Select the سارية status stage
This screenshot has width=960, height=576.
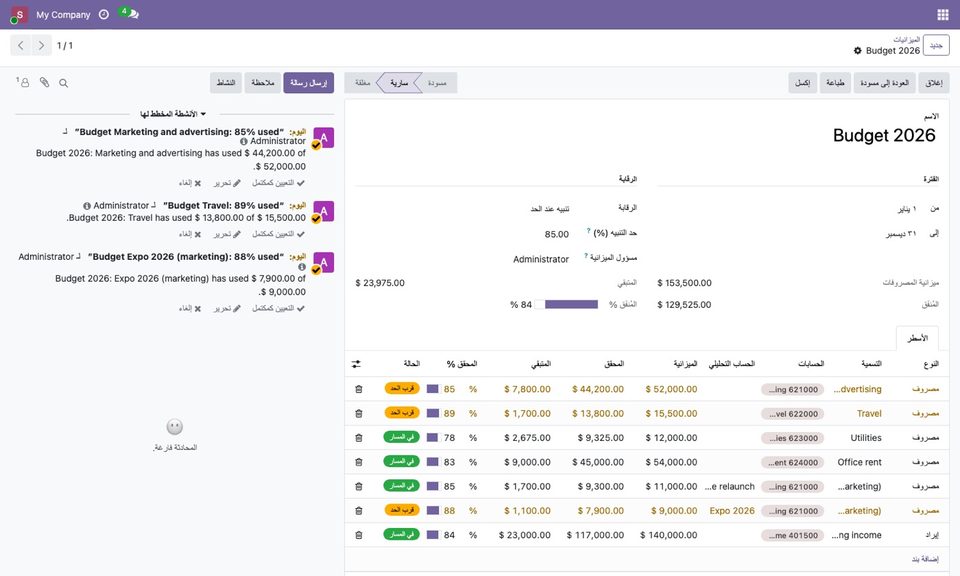[399, 83]
